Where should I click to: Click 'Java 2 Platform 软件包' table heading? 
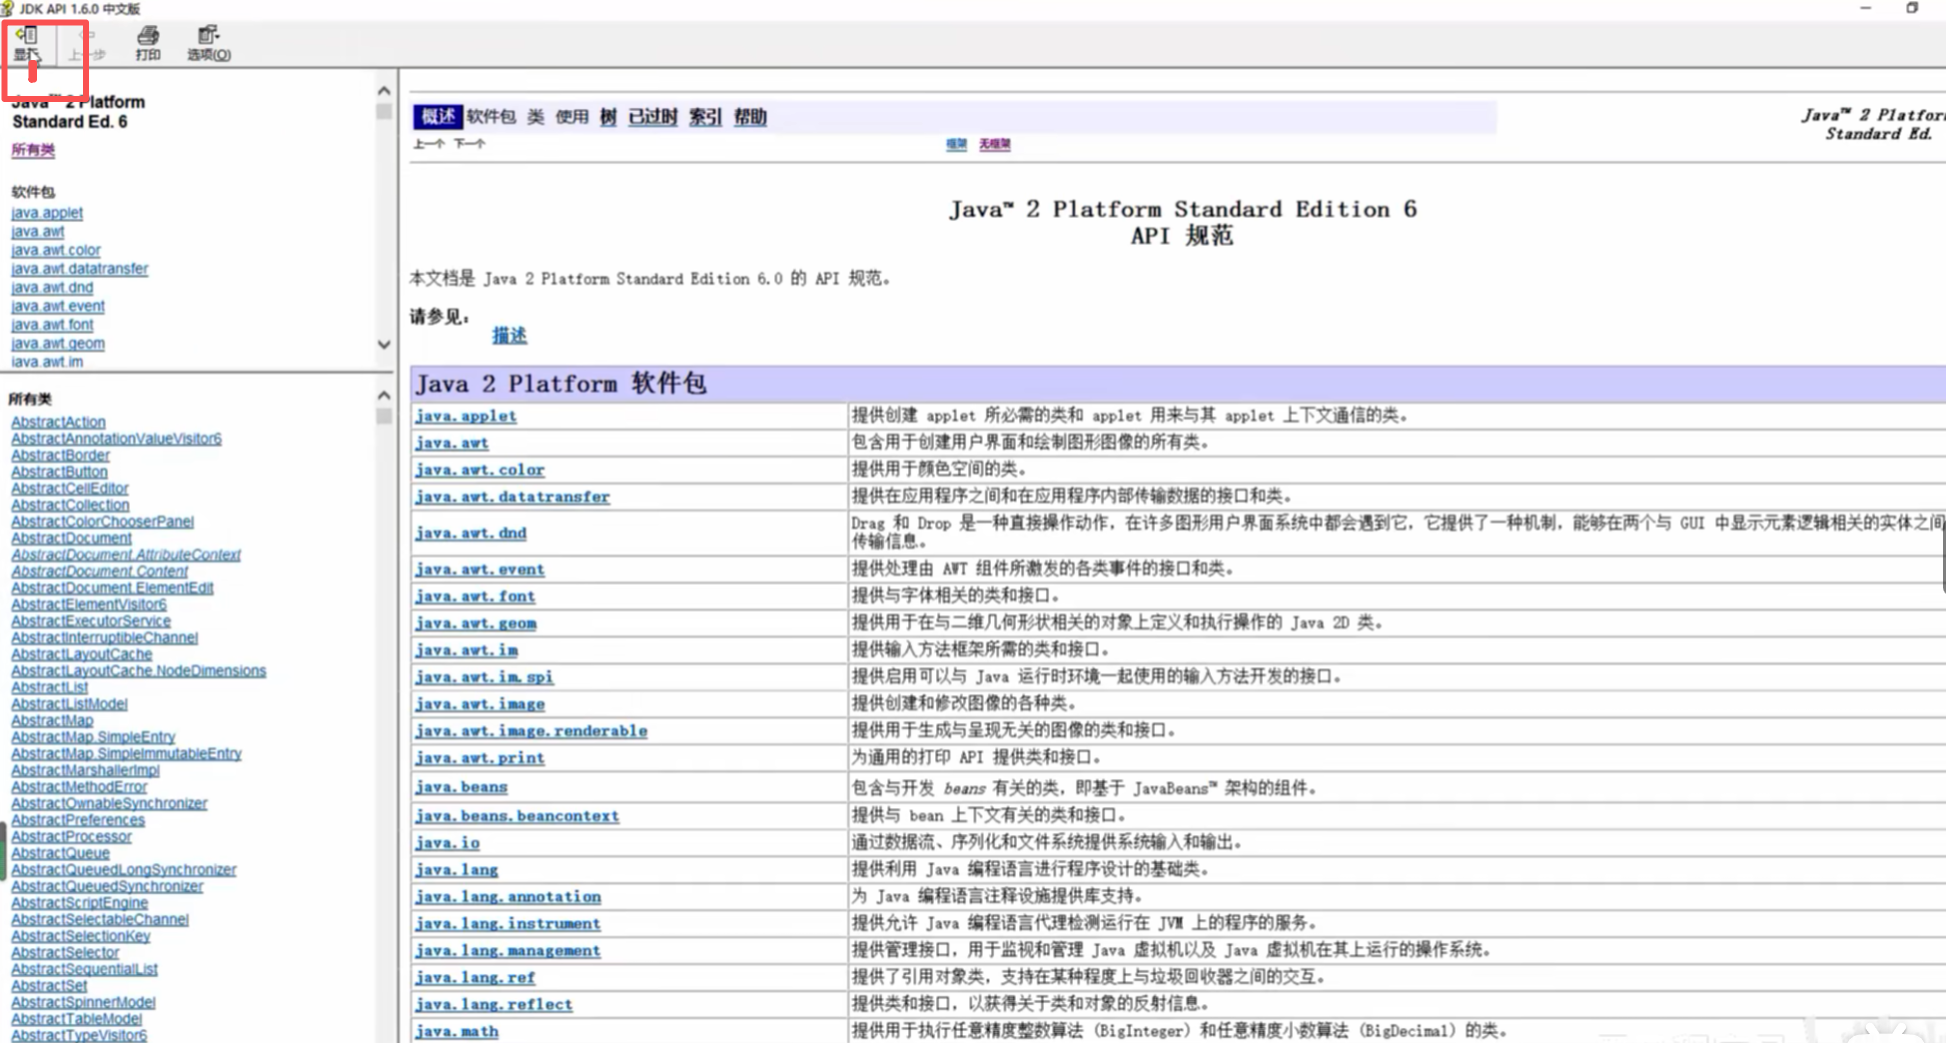tap(561, 383)
